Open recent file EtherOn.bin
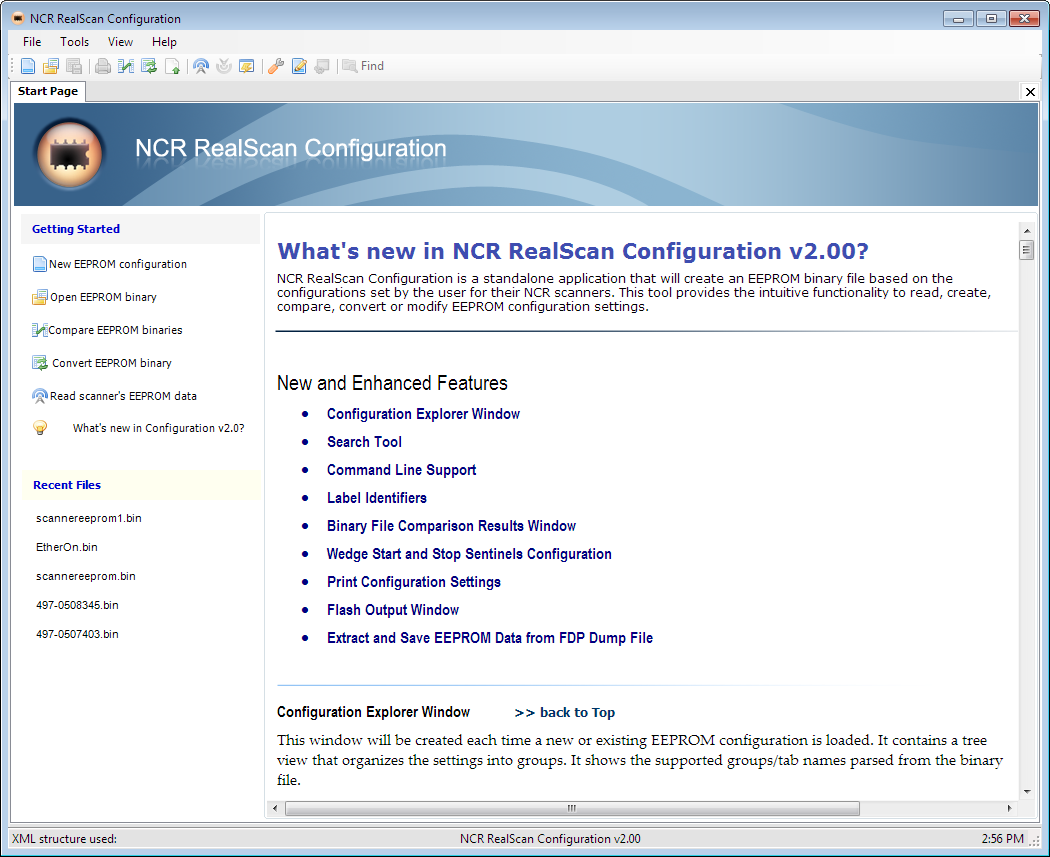The width and height of the screenshot is (1050, 857). click(x=66, y=547)
